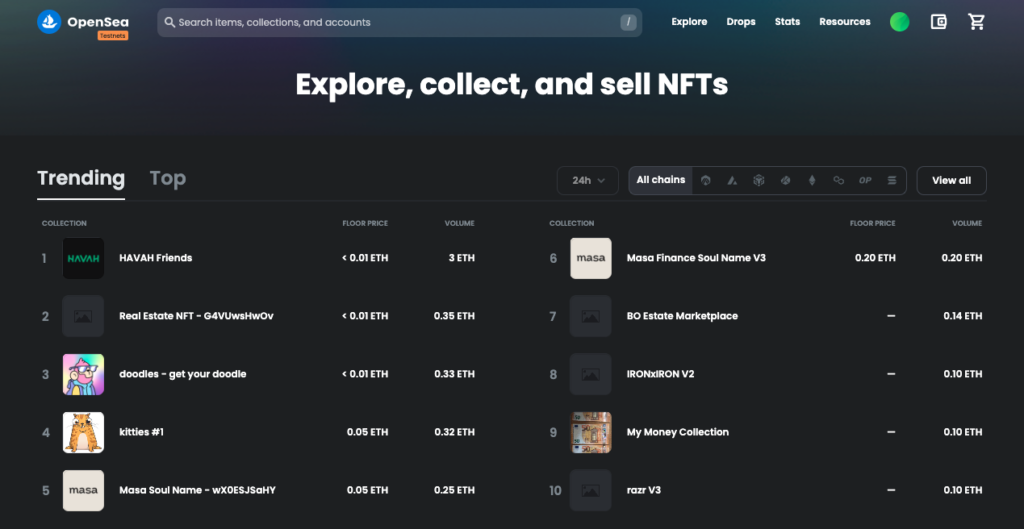Viewport: 1024px width, 529px height.
Task: Open the wallet icon
Action: (938, 22)
